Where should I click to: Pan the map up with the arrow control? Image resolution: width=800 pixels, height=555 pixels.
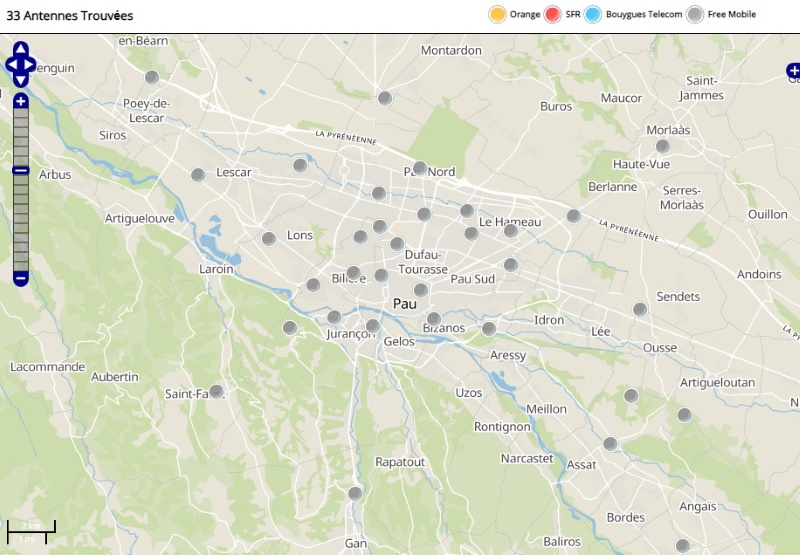coord(21,49)
